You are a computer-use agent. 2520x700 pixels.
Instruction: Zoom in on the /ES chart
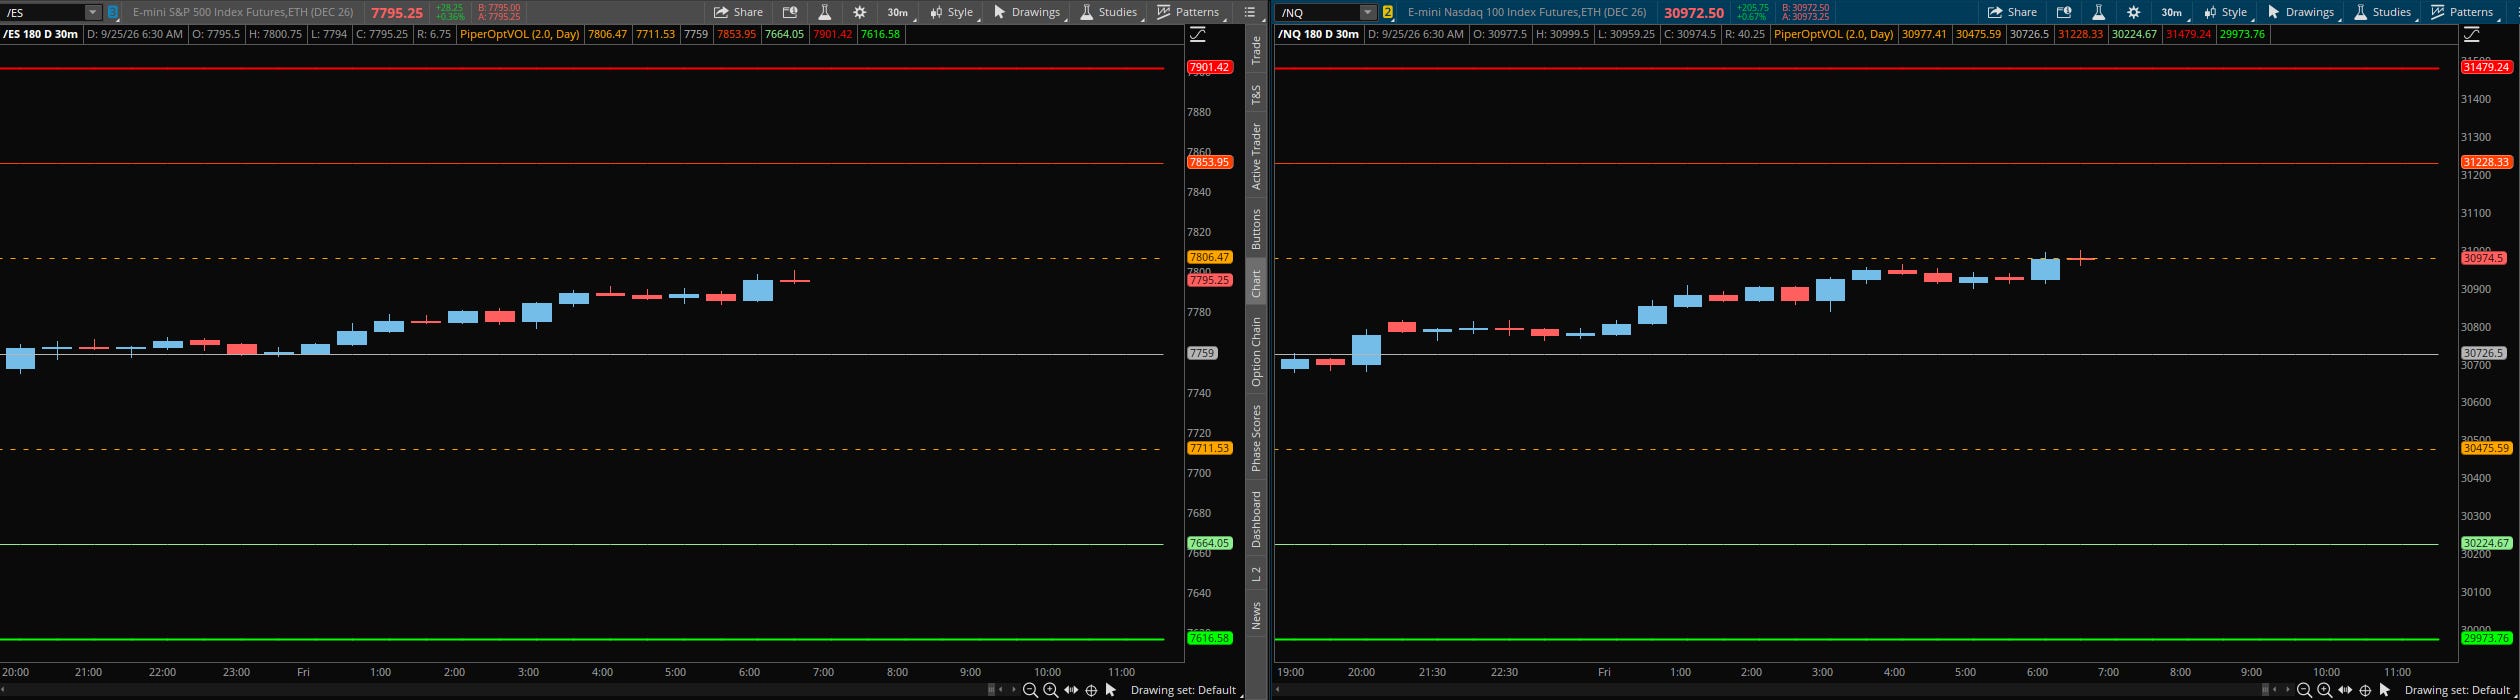(x=1050, y=690)
